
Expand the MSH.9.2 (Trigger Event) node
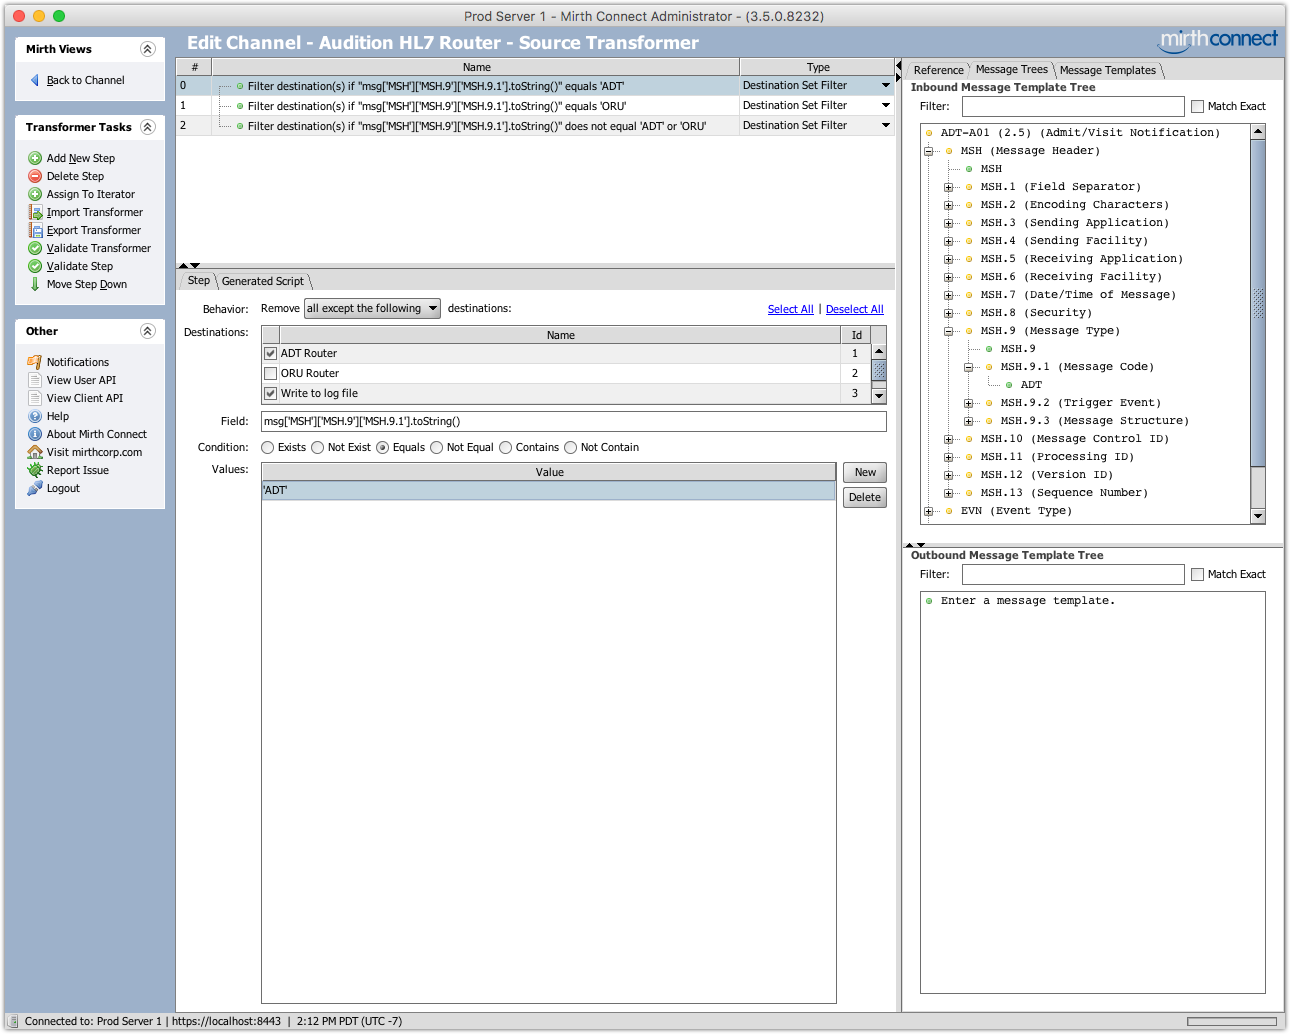pos(968,403)
